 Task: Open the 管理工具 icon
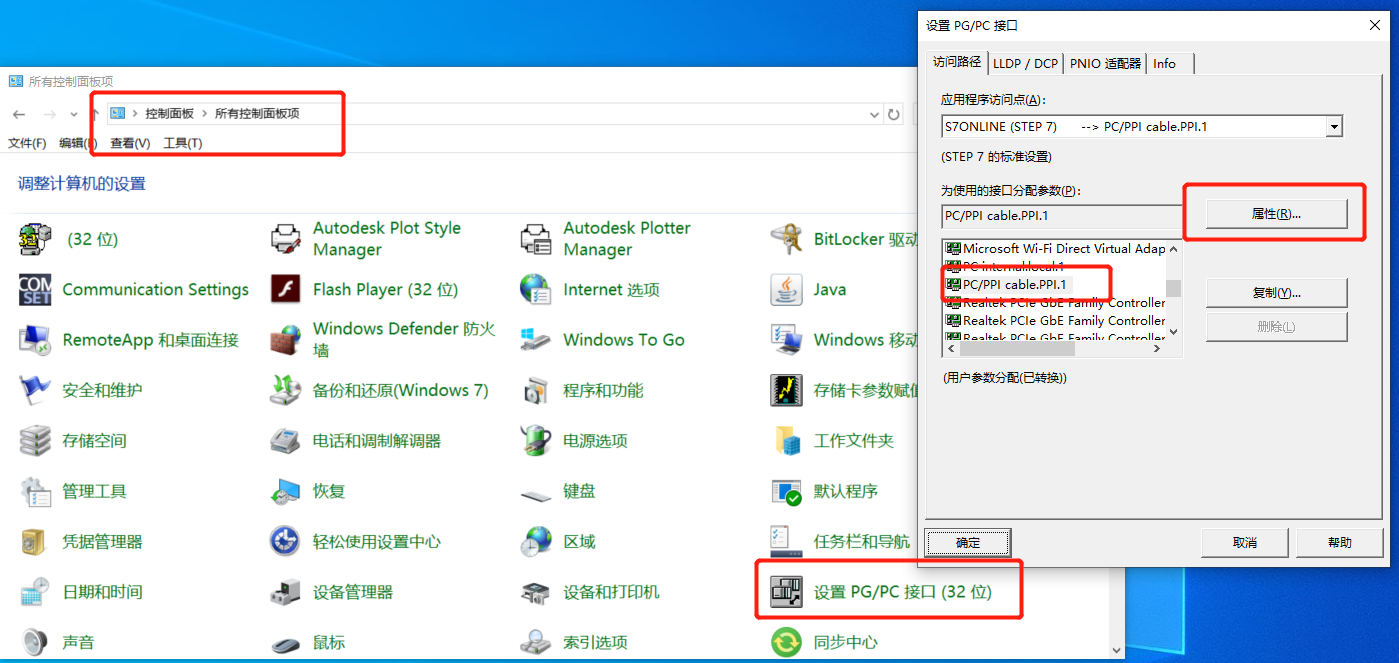(x=35, y=491)
